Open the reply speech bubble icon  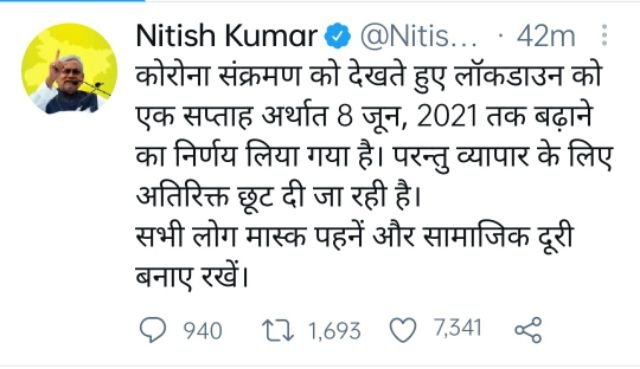[153, 330]
